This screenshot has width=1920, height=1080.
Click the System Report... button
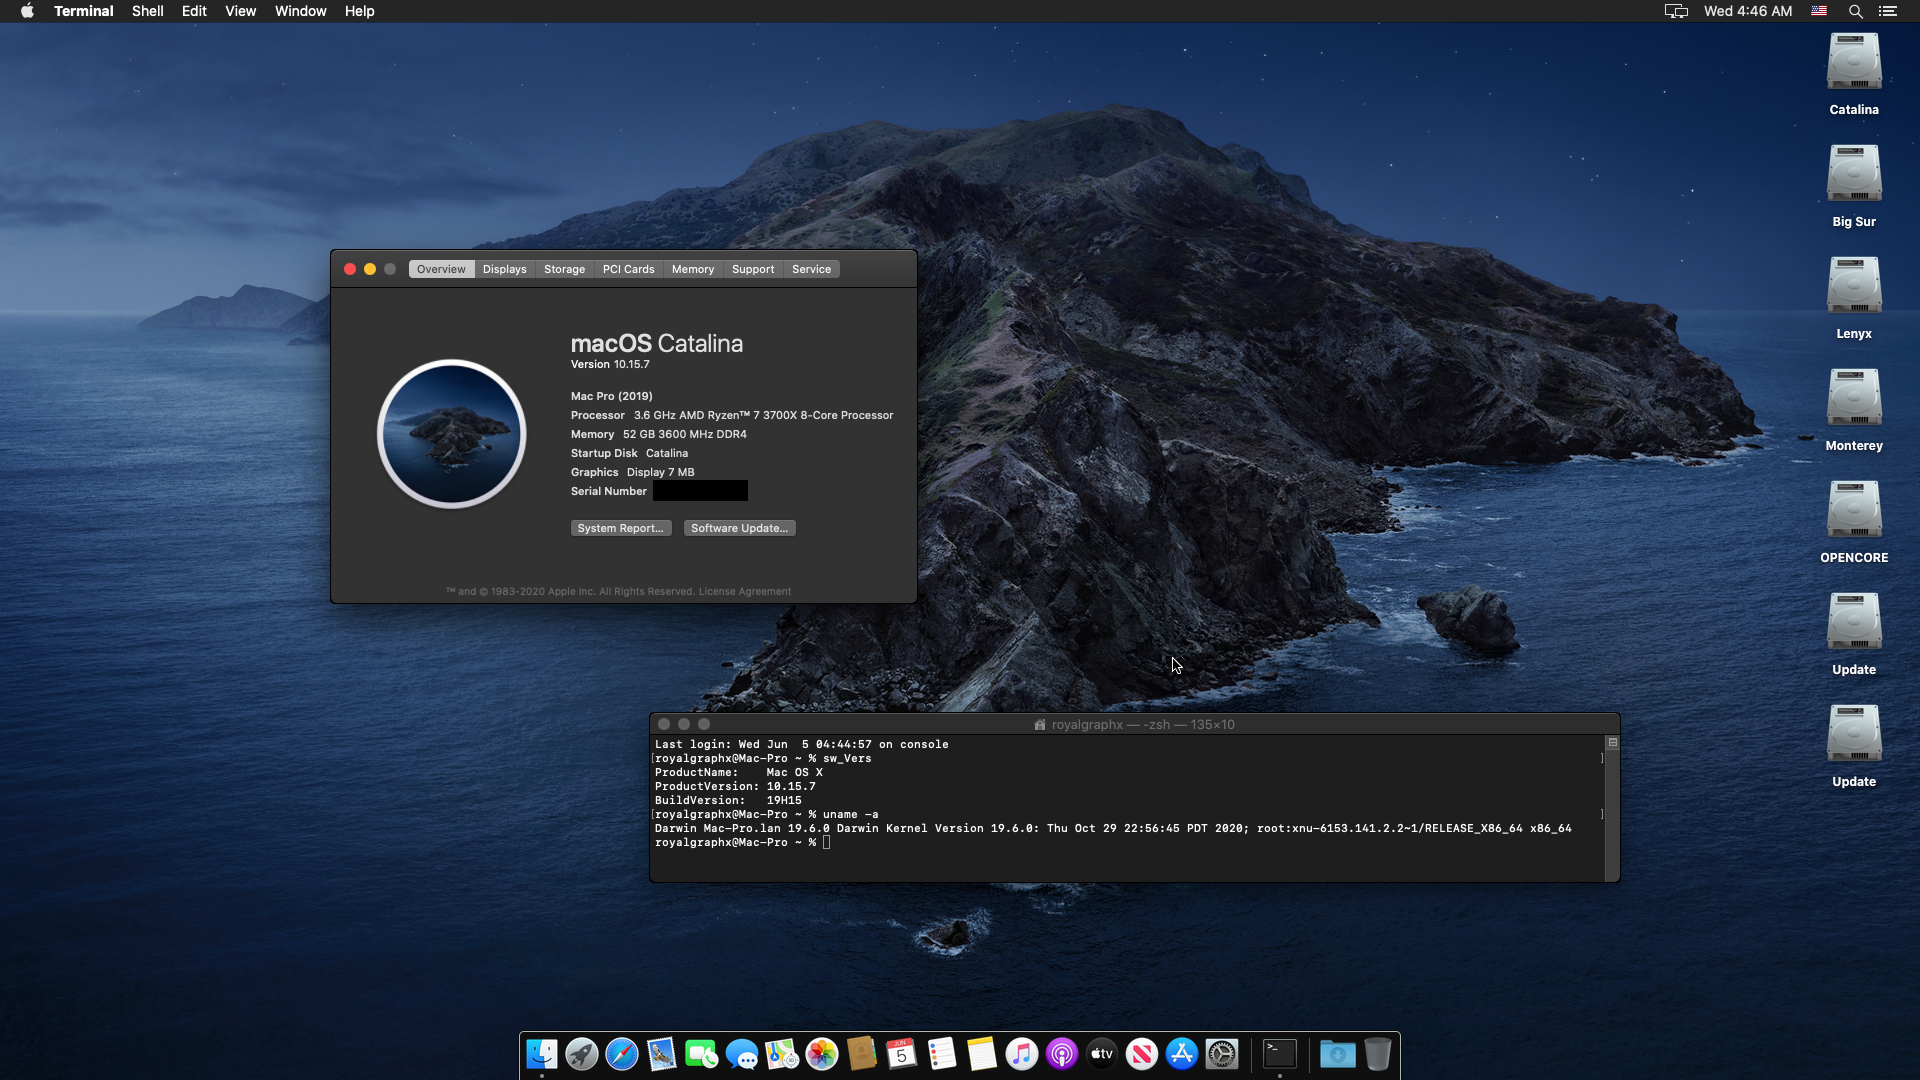[621, 528]
